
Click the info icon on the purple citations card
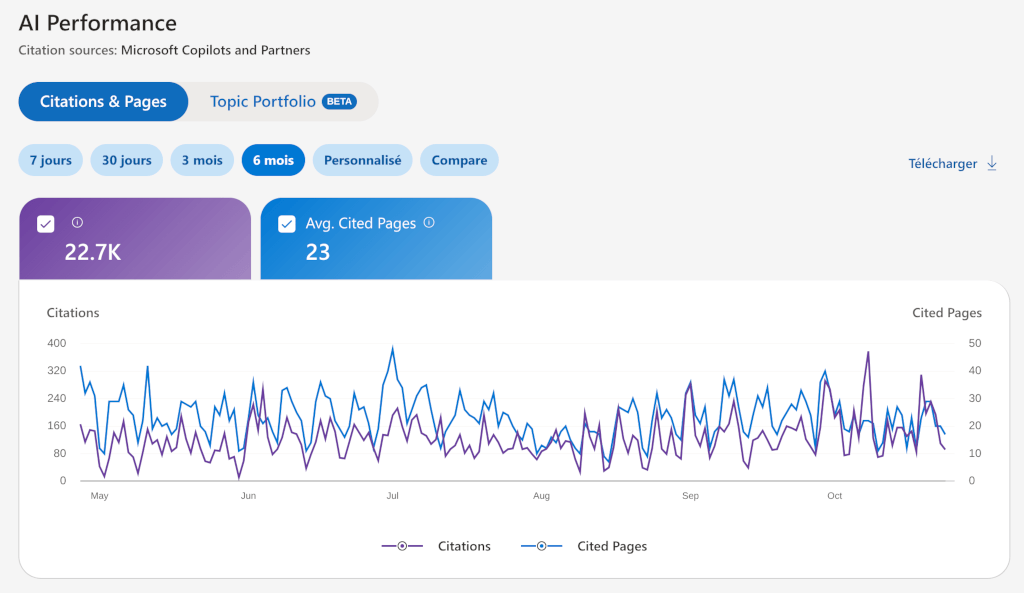coord(77,223)
